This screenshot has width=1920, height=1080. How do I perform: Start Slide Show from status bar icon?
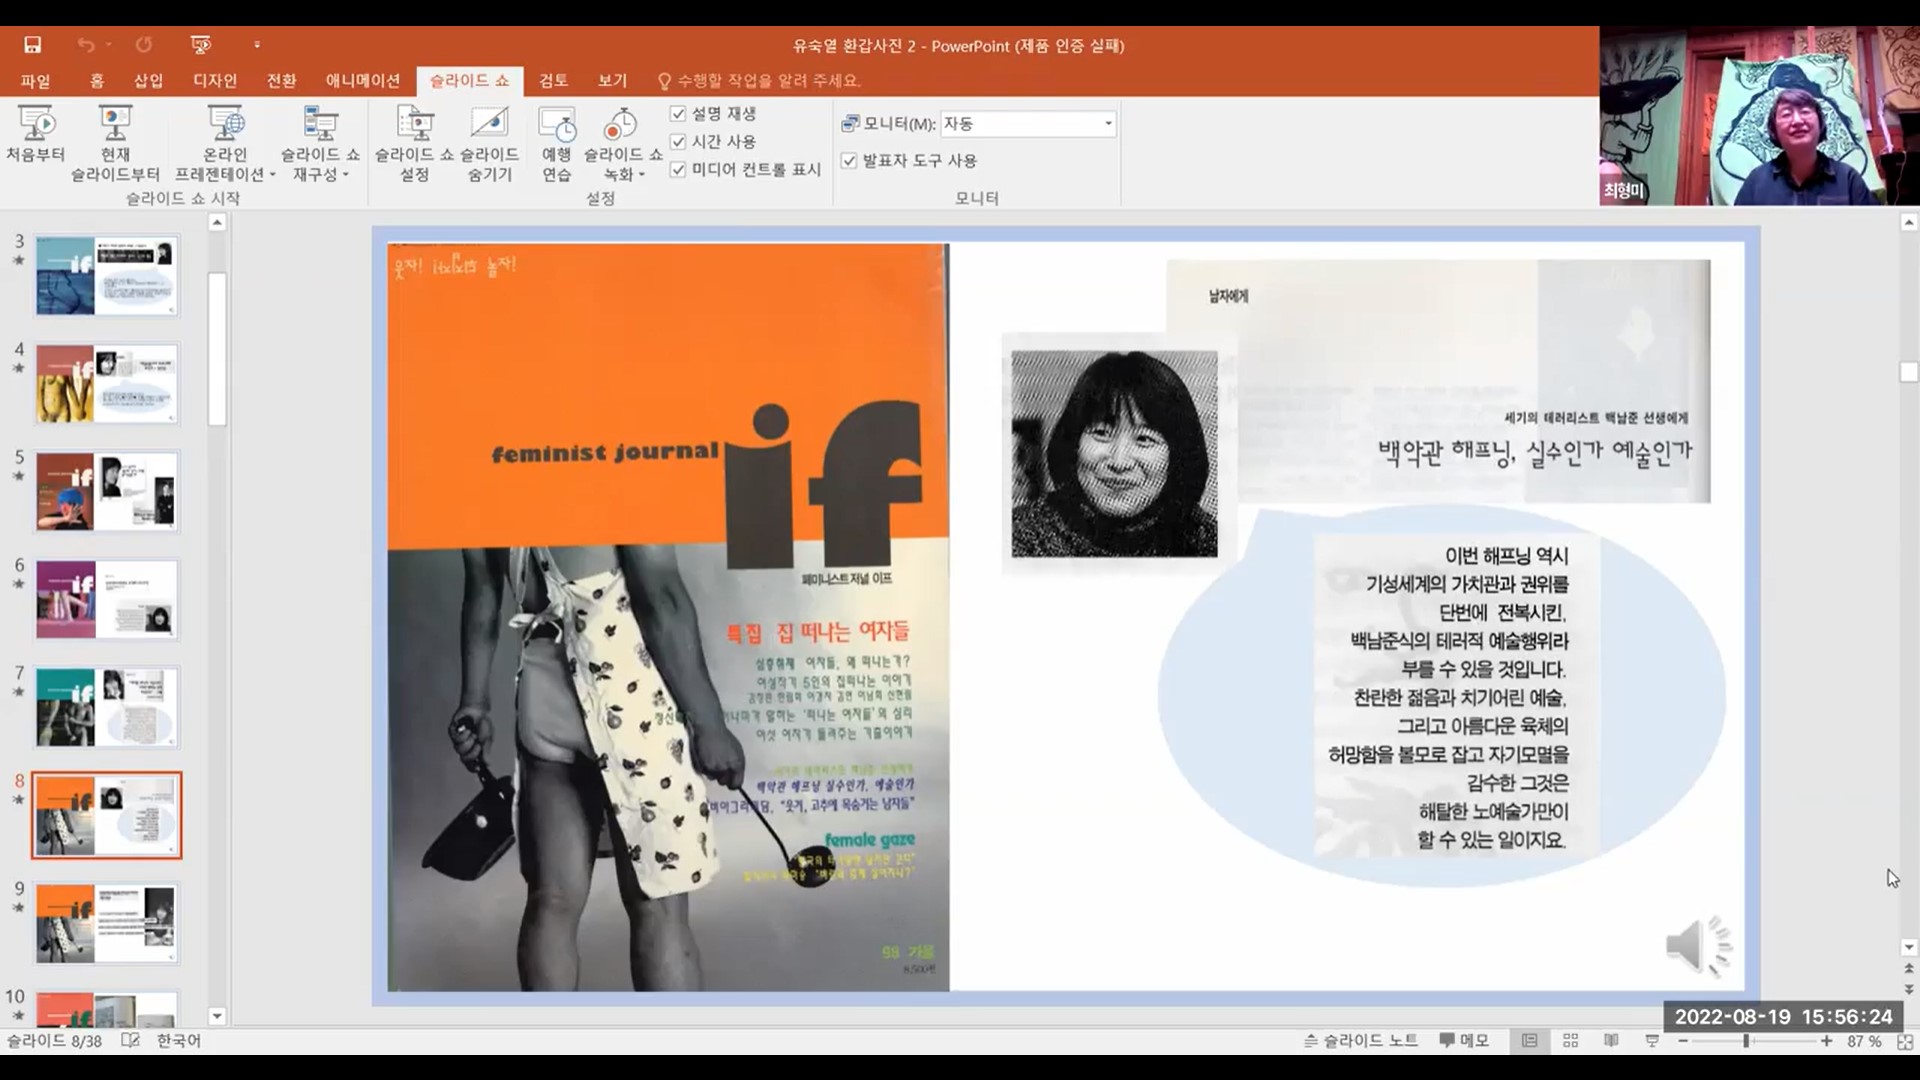(x=1652, y=1041)
